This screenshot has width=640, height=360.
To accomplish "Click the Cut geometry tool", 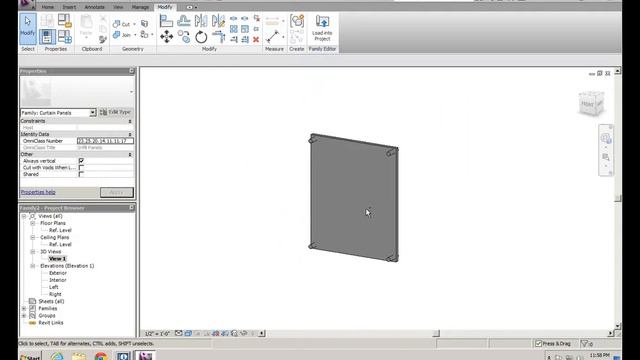I will point(122,24).
